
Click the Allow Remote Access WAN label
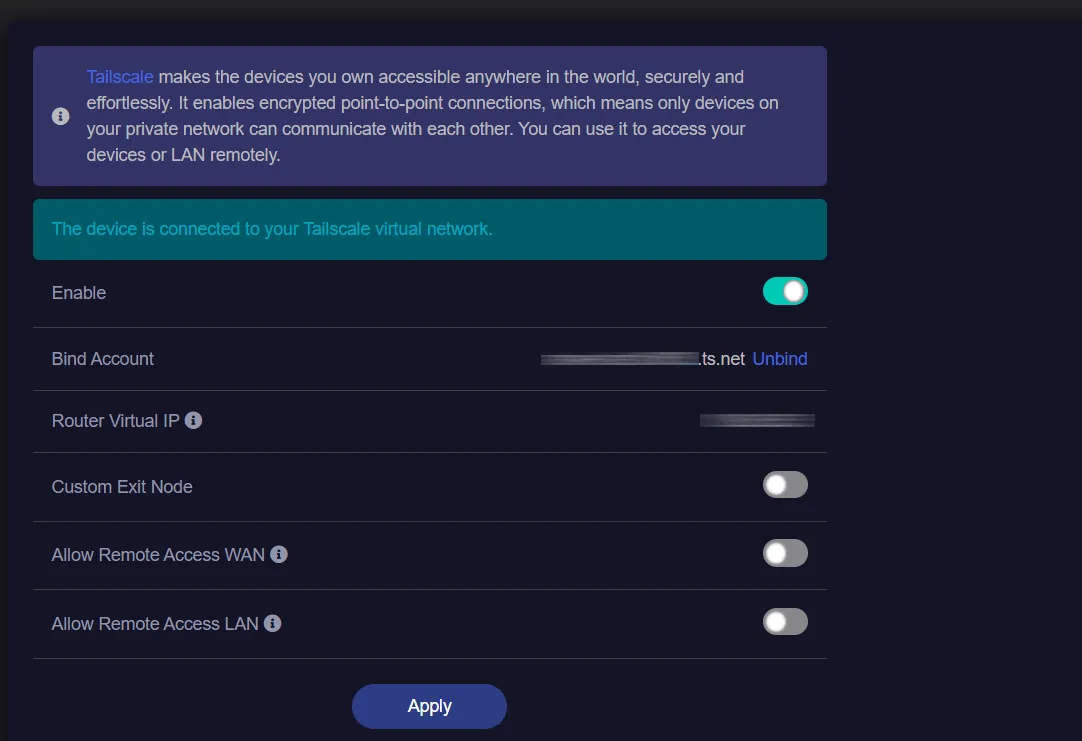pos(158,555)
